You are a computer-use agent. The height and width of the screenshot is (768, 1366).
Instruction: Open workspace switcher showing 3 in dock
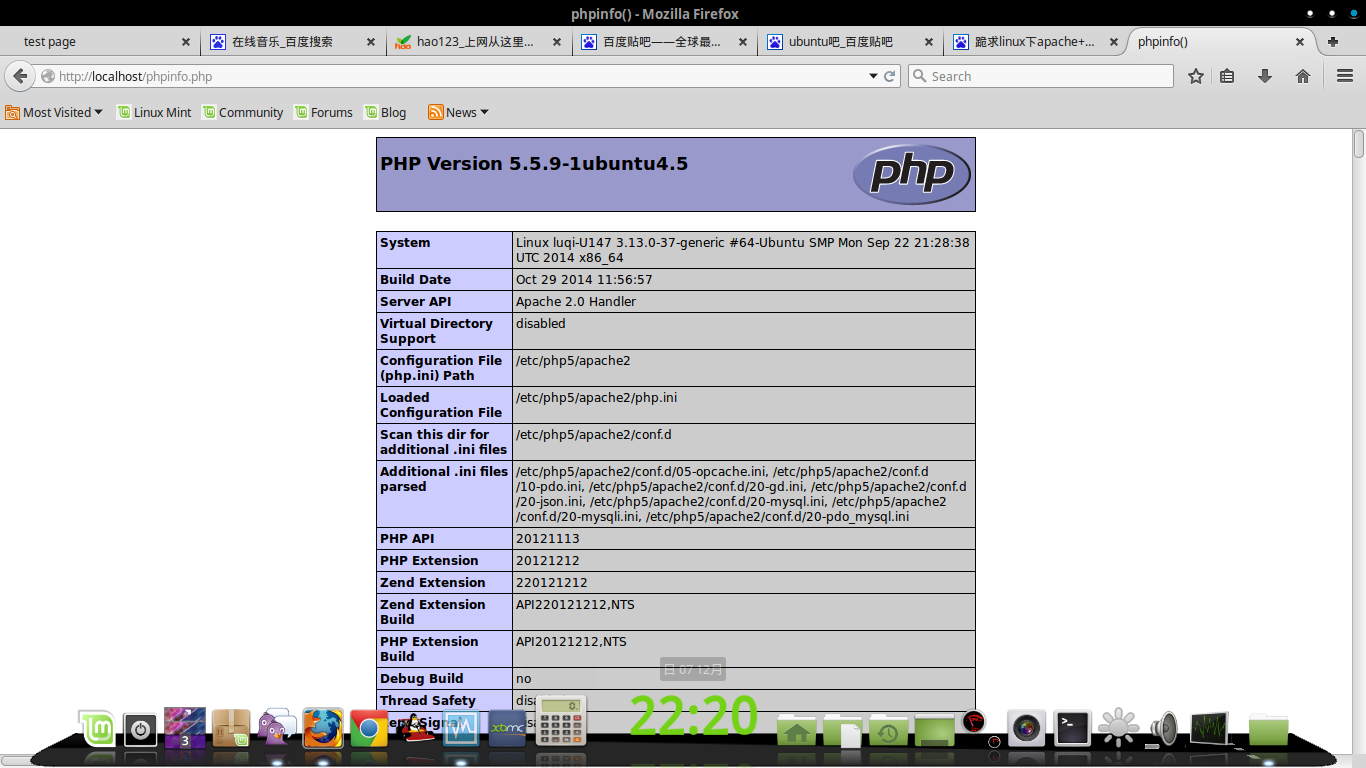[185, 728]
